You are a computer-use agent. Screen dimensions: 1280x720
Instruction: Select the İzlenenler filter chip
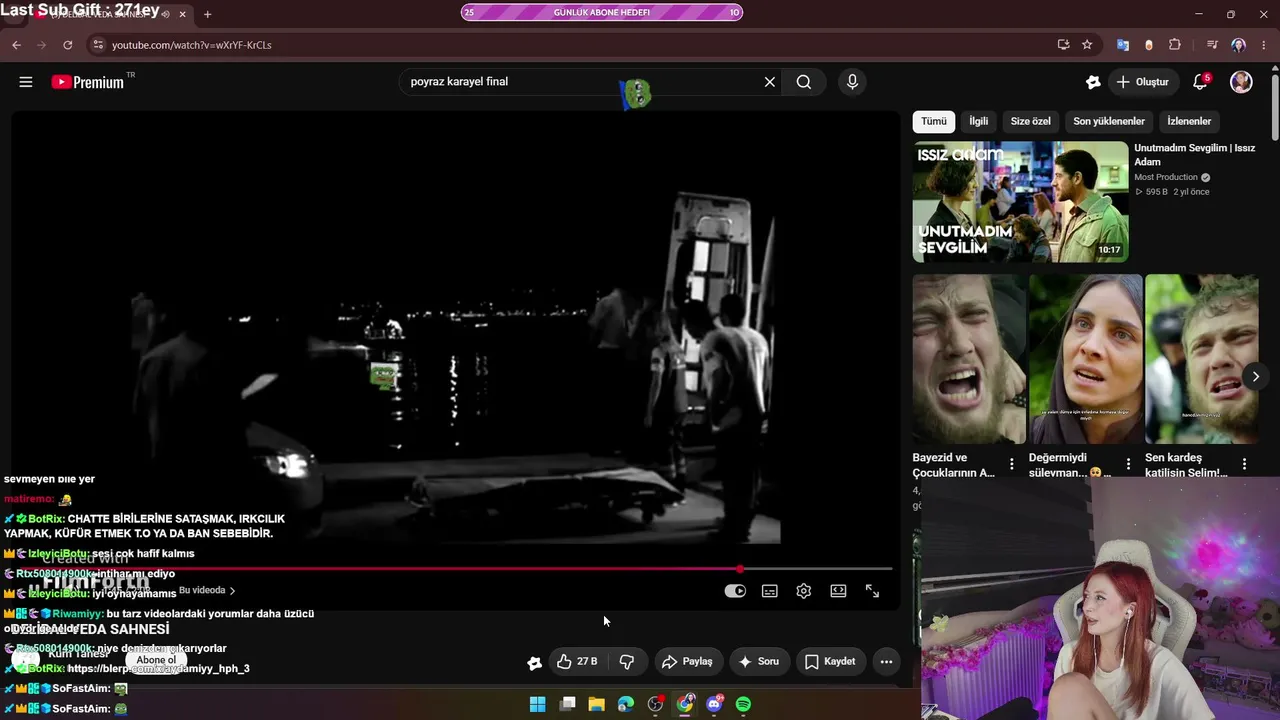(1189, 121)
